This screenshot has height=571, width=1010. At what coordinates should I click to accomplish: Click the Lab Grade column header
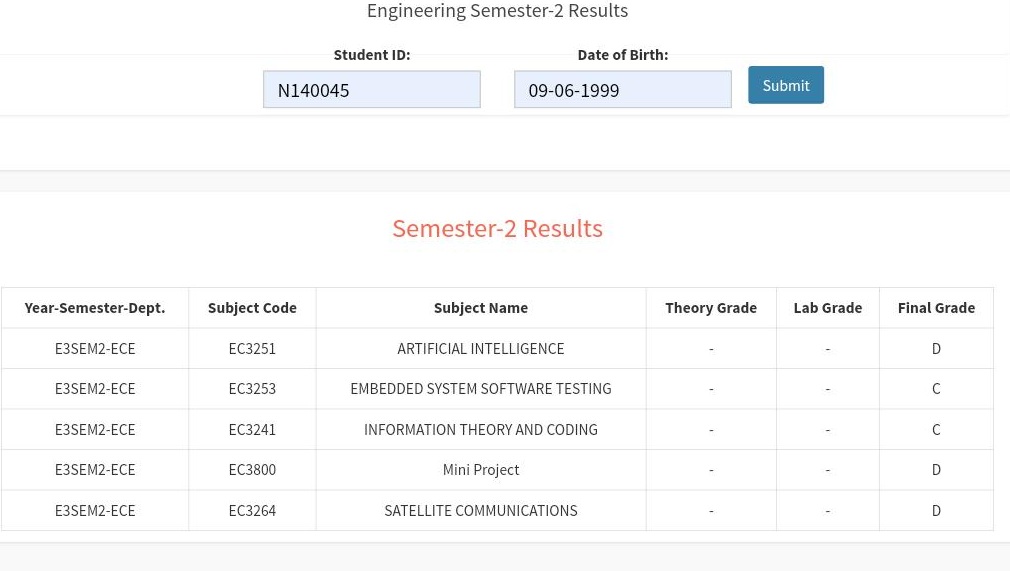click(828, 308)
